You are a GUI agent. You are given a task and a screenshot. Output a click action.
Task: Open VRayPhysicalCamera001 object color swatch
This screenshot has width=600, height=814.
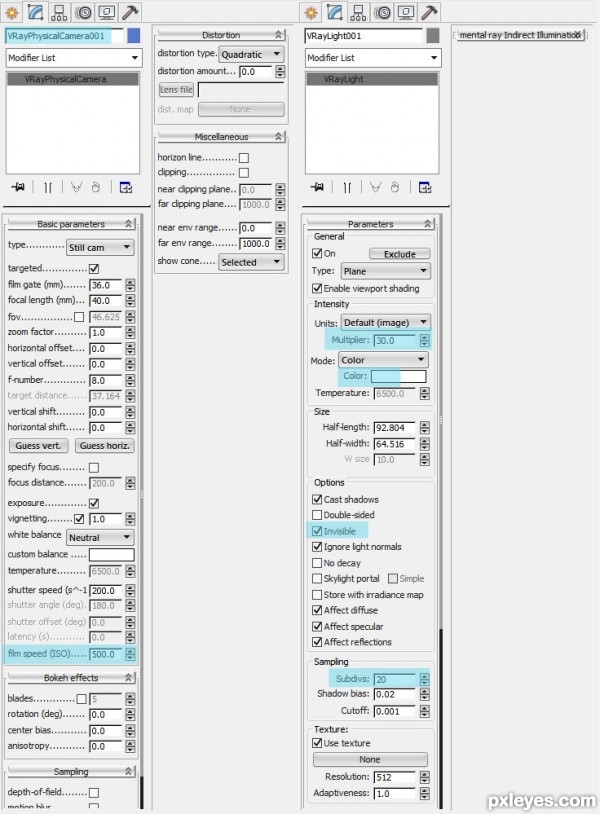134,35
